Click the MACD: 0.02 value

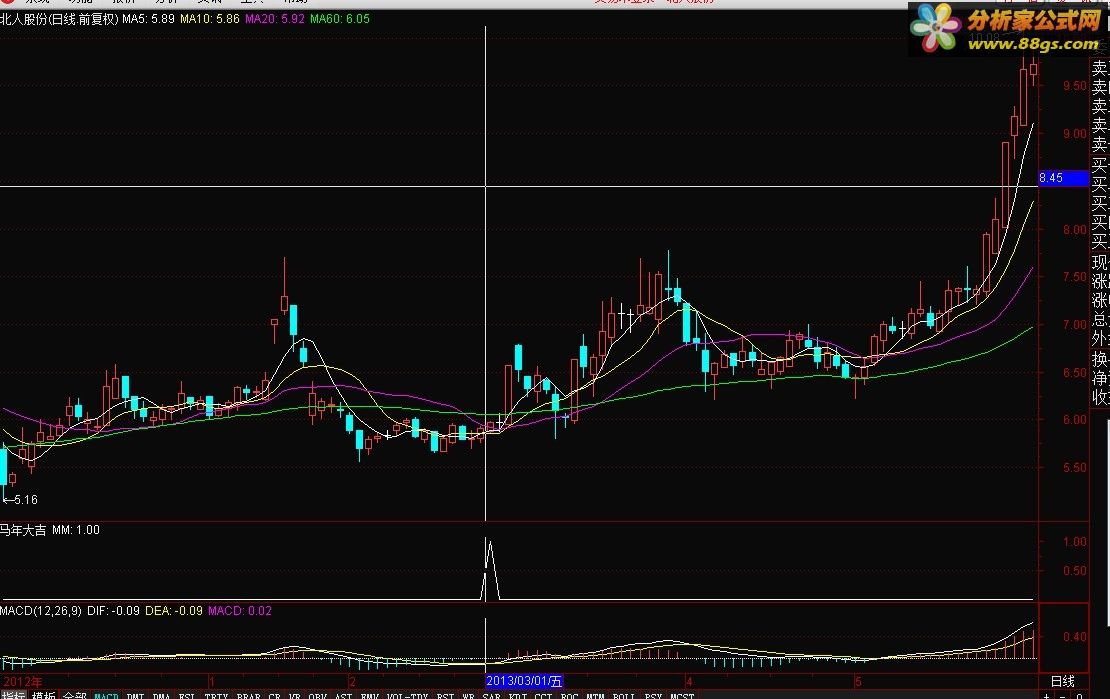coord(240,610)
